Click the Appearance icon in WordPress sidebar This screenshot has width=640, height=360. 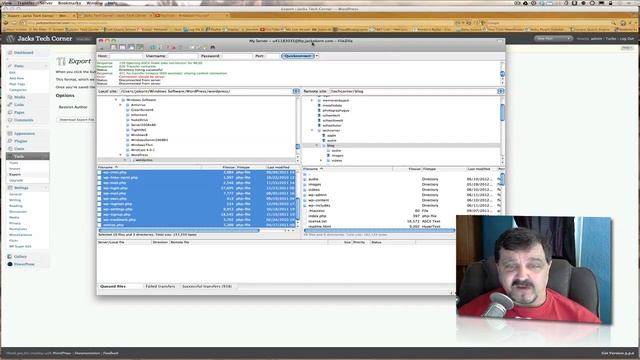[x=10, y=133]
